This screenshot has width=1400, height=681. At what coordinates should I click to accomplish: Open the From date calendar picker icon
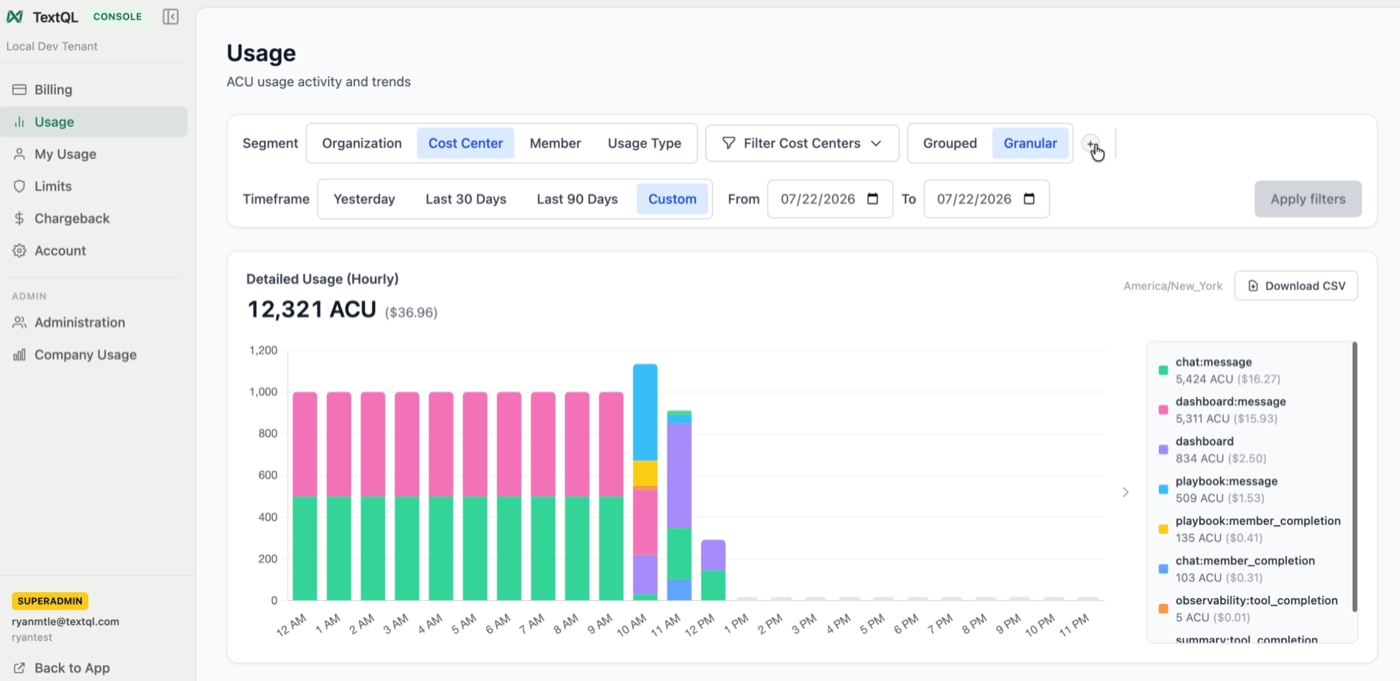(x=873, y=199)
